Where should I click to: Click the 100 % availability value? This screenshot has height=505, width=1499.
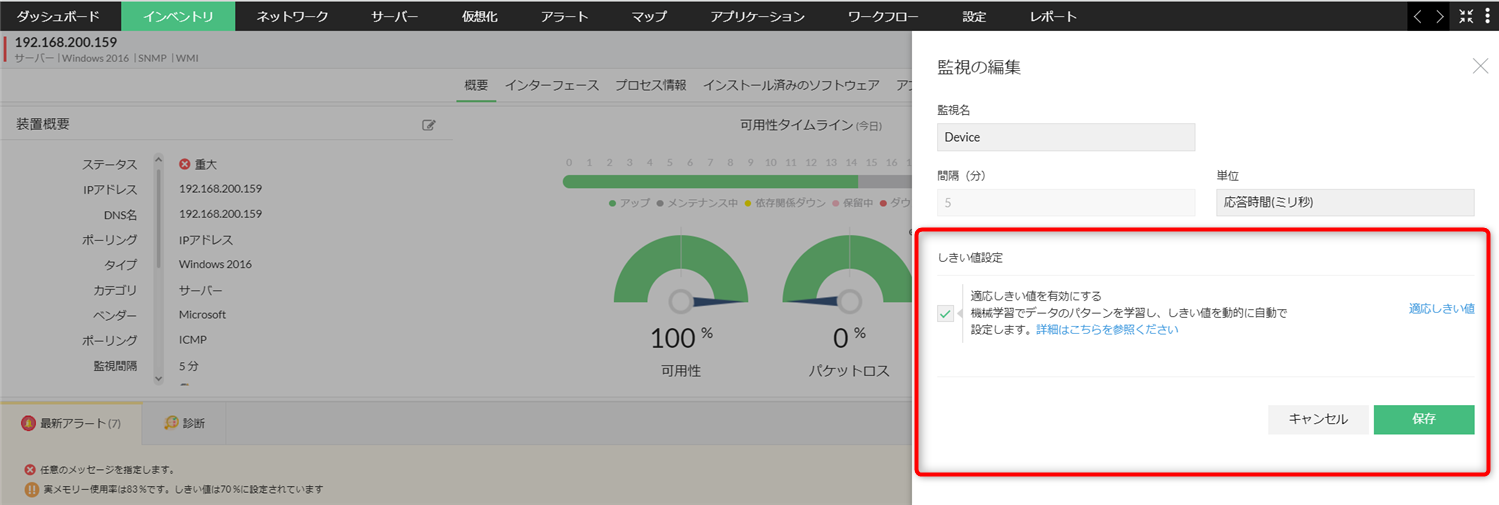681,337
